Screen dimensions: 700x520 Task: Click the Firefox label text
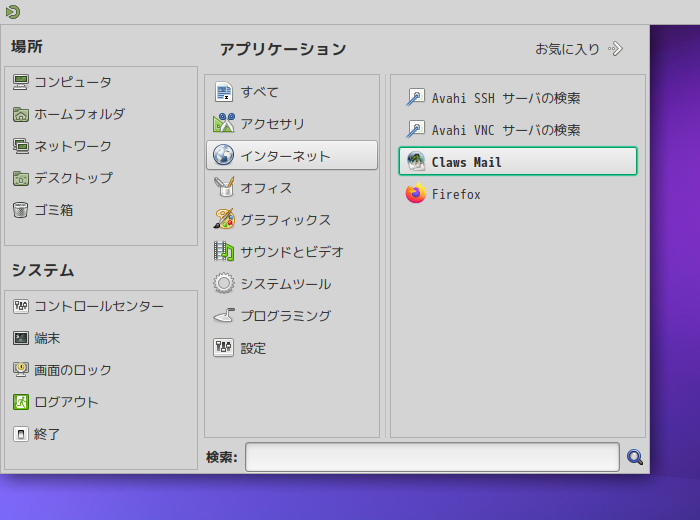(x=456, y=194)
